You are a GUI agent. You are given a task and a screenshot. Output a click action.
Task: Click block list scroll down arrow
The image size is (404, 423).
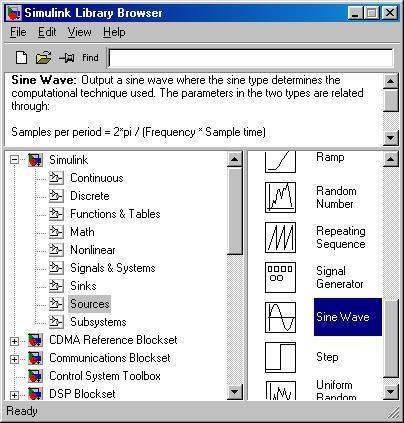[391, 392]
